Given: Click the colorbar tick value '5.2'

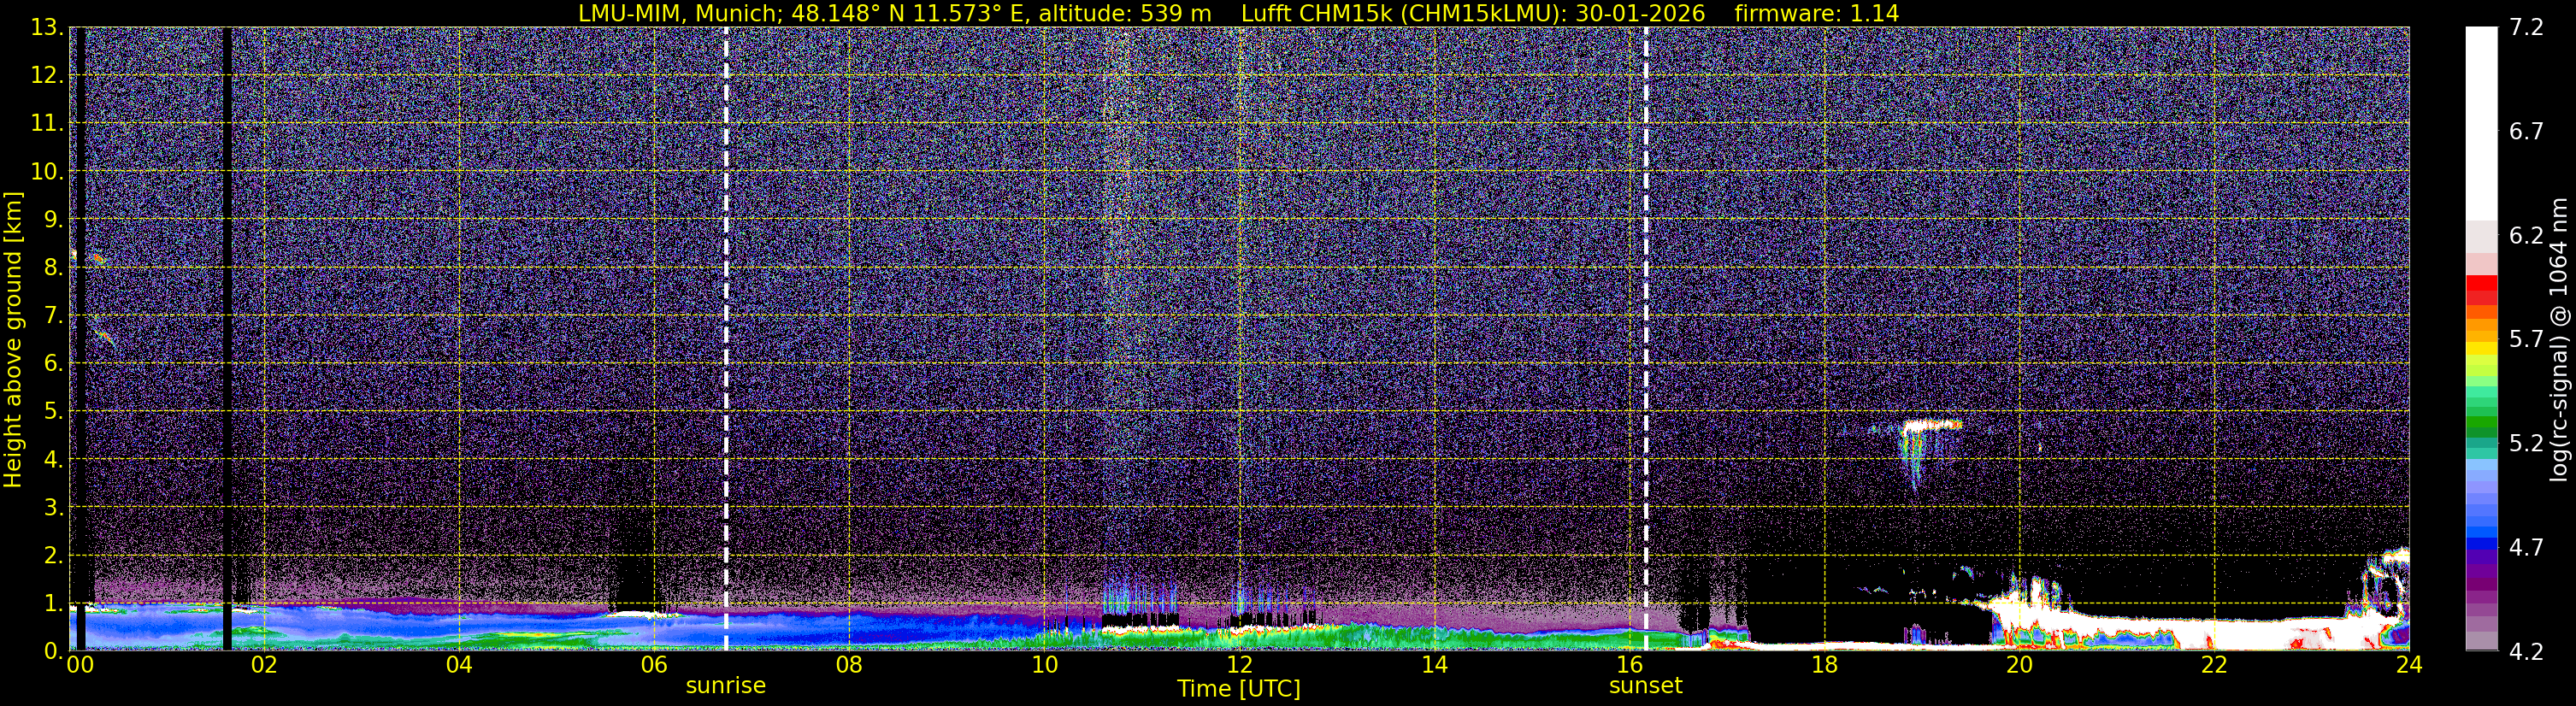Looking at the screenshot, I should [x=2526, y=444].
